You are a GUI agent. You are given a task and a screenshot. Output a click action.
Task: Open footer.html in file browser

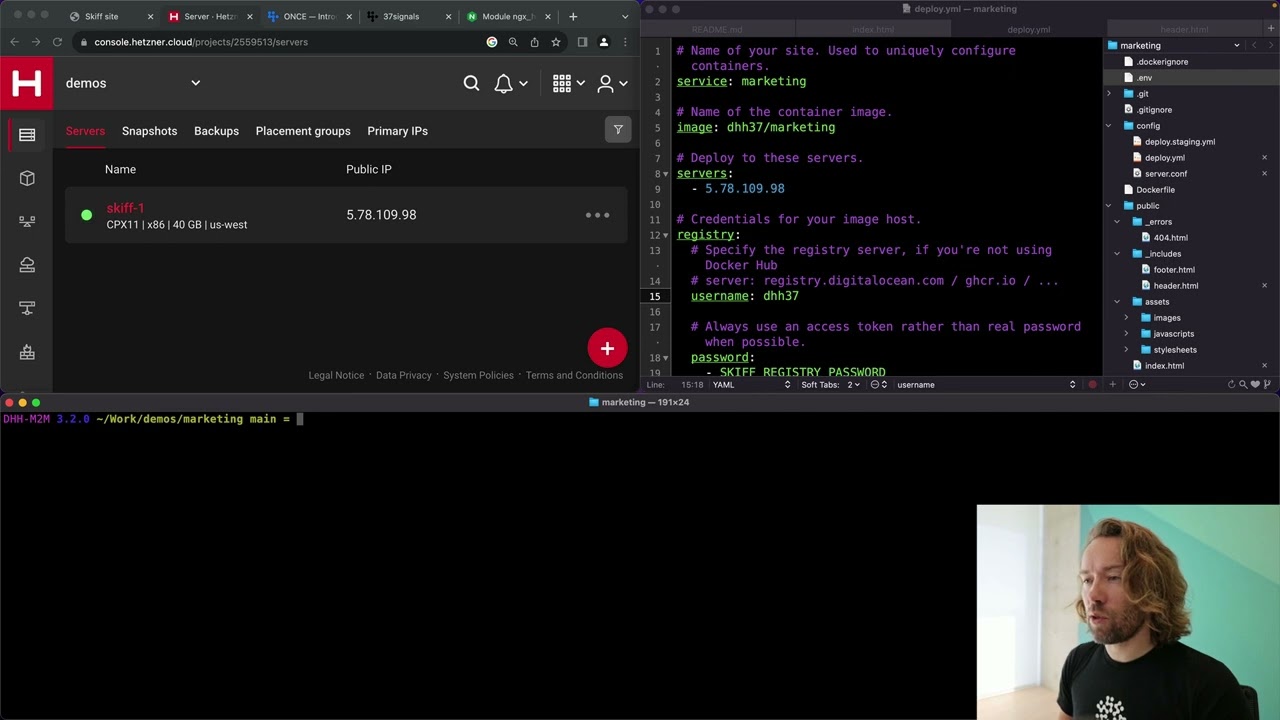click(1173, 270)
